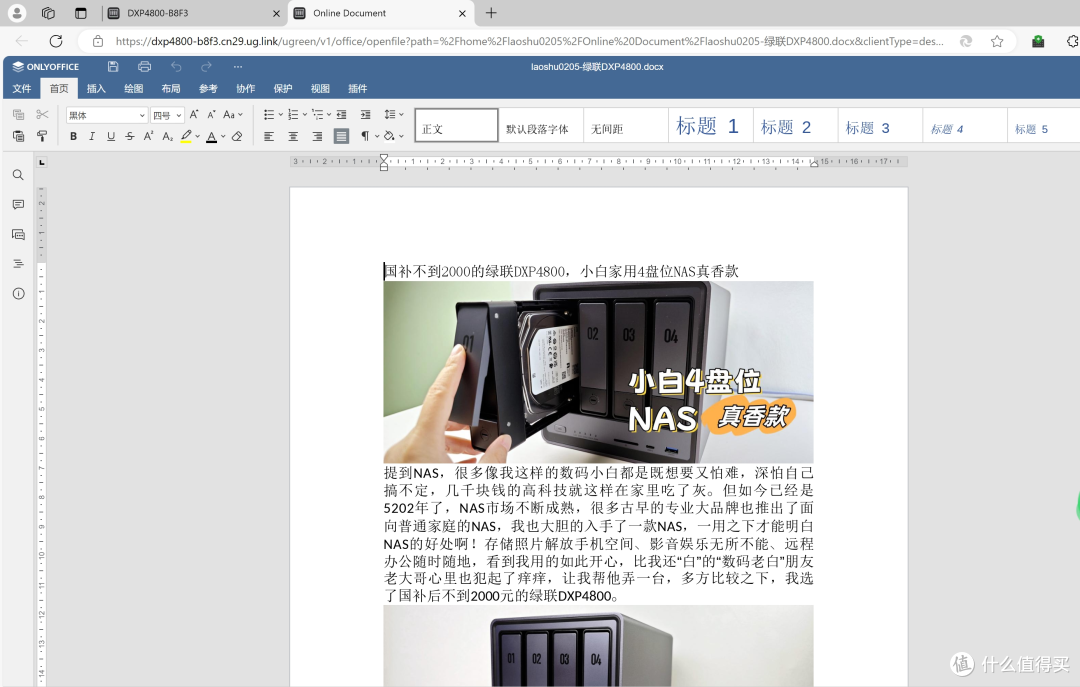
Task: Click the Paste icon
Action: [x=19, y=136]
